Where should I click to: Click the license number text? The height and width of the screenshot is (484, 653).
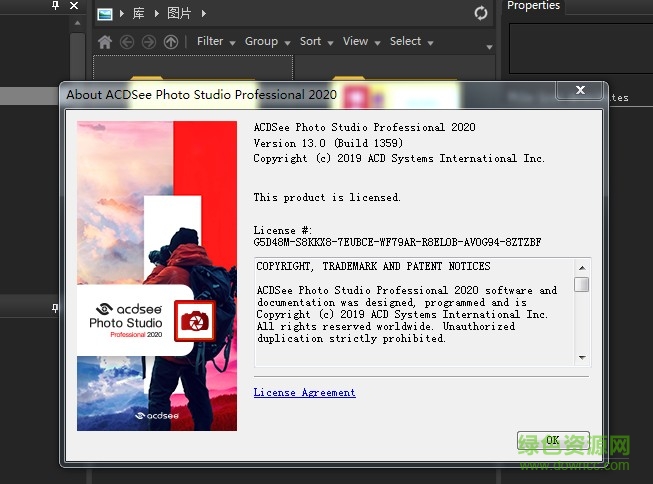coord(397,242)
